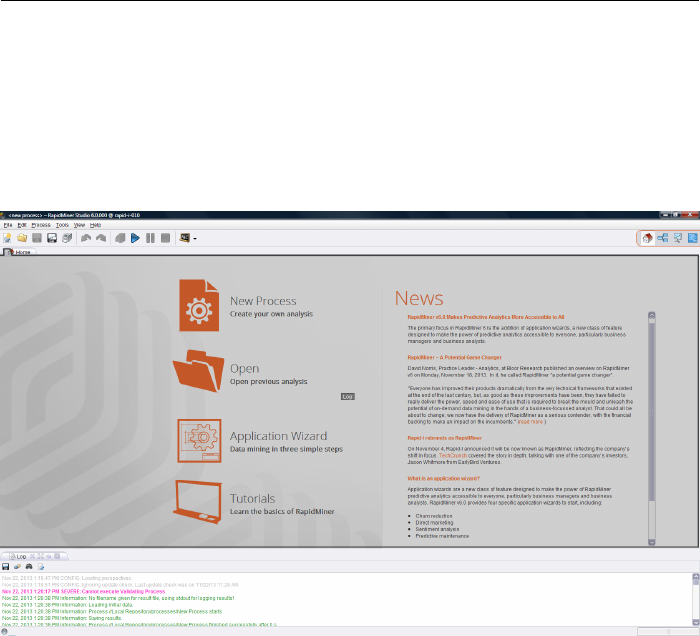This screenshot has width=700, height=636.
Task: Select log line 'CONFIG: Loading perspectives.'
Action: coord(67,578)
